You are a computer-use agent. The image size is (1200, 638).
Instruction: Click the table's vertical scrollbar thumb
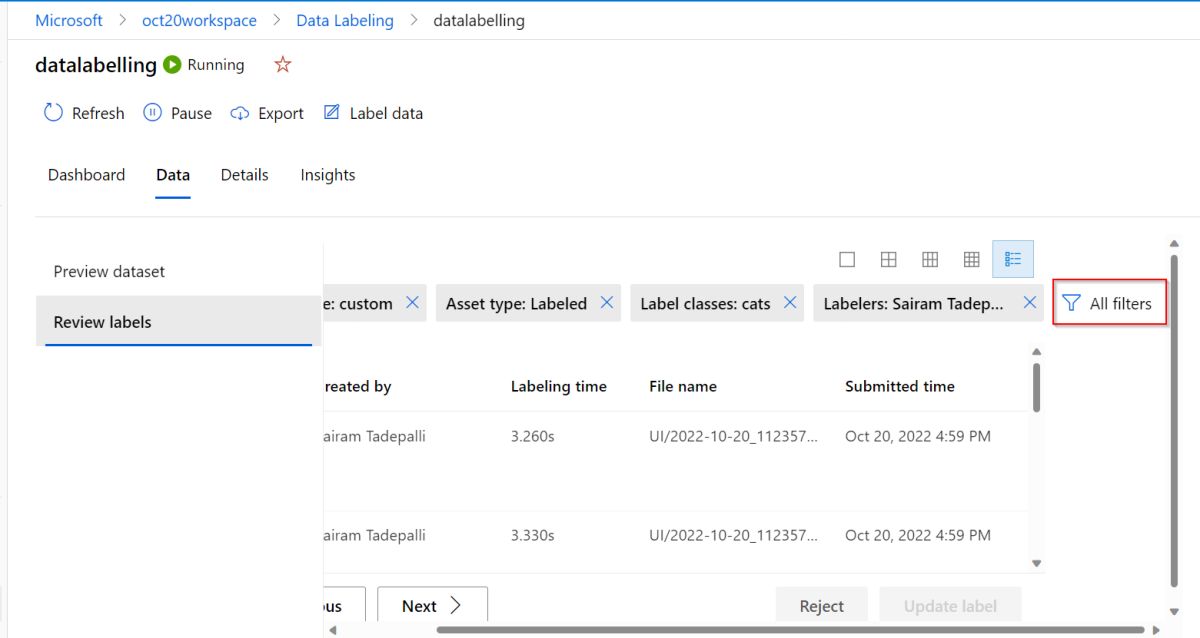click(x=1036, y=387)
